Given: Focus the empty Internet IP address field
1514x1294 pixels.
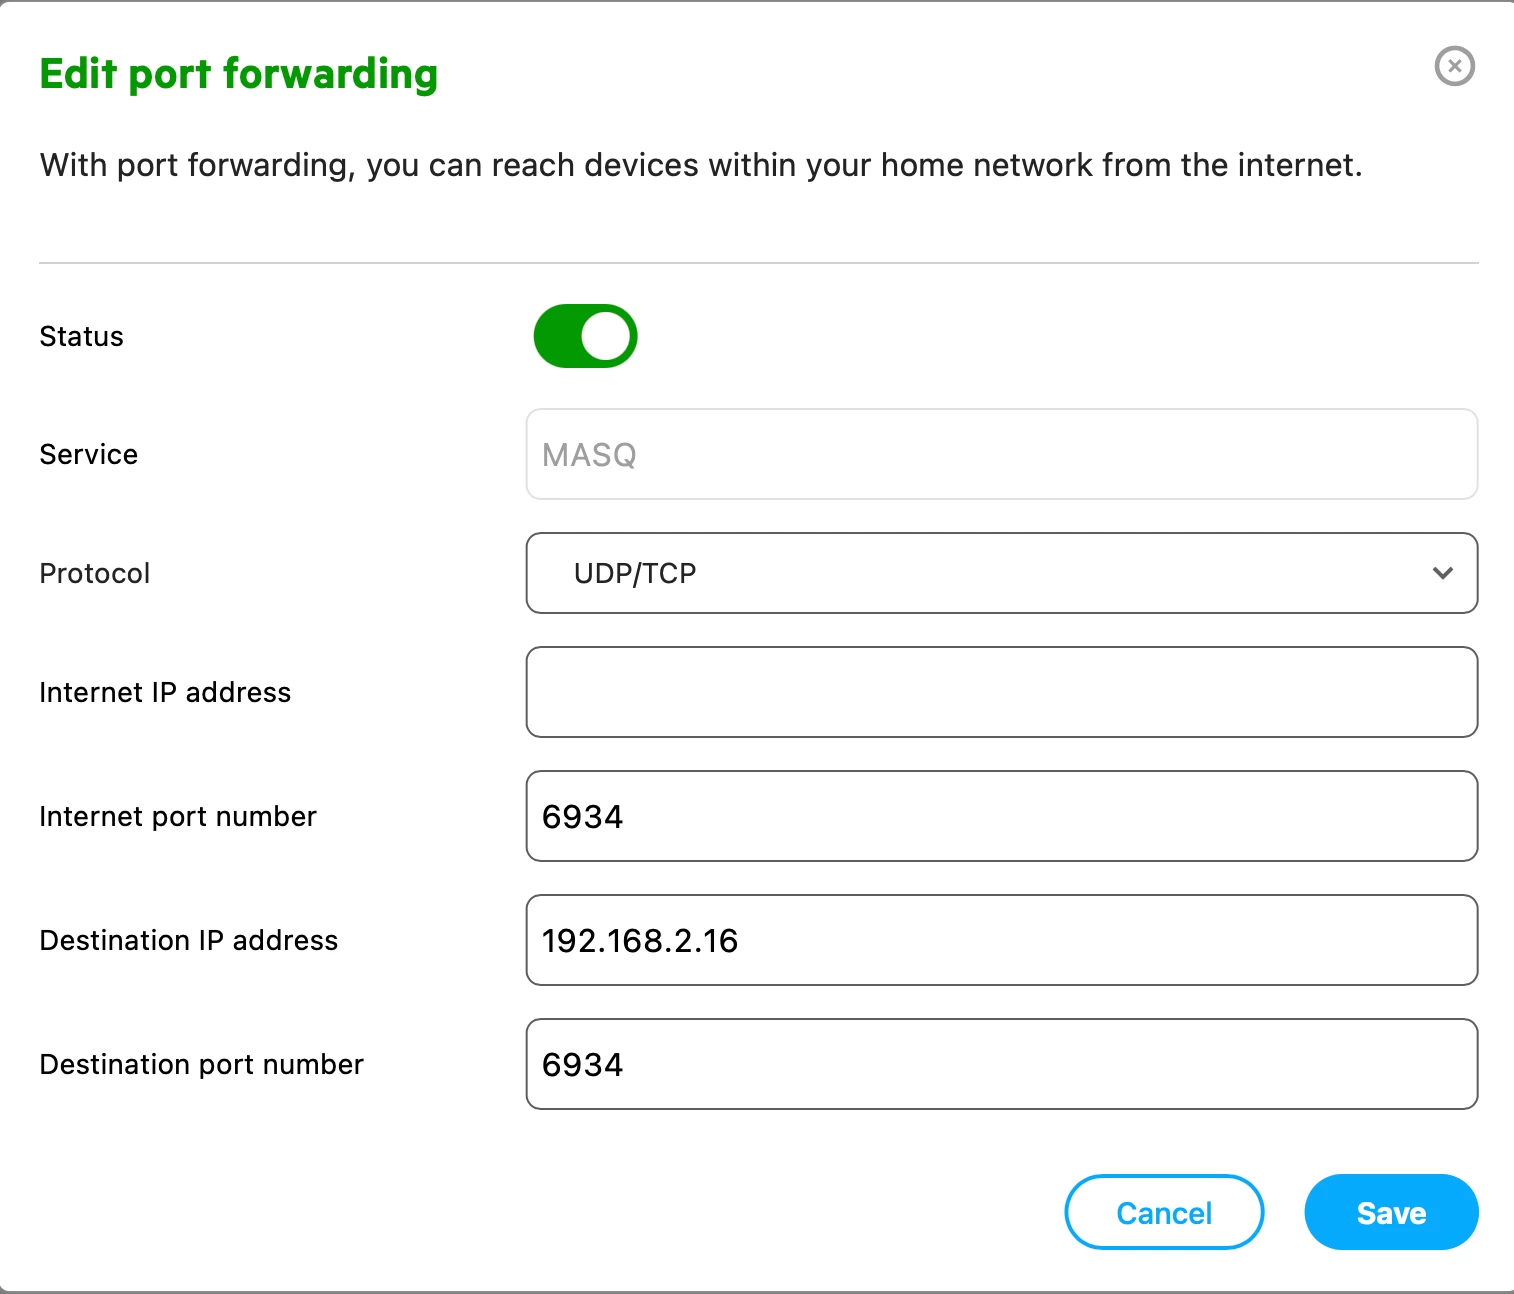Looking at the screenshot, I should (x=1001, y=692).
